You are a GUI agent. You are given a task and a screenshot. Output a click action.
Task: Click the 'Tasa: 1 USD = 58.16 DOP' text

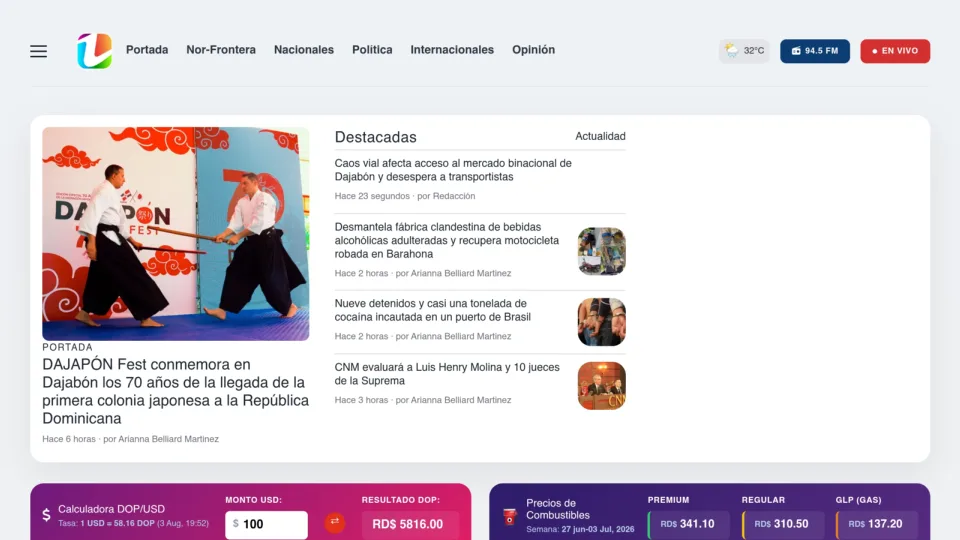(x=133, y=523)
